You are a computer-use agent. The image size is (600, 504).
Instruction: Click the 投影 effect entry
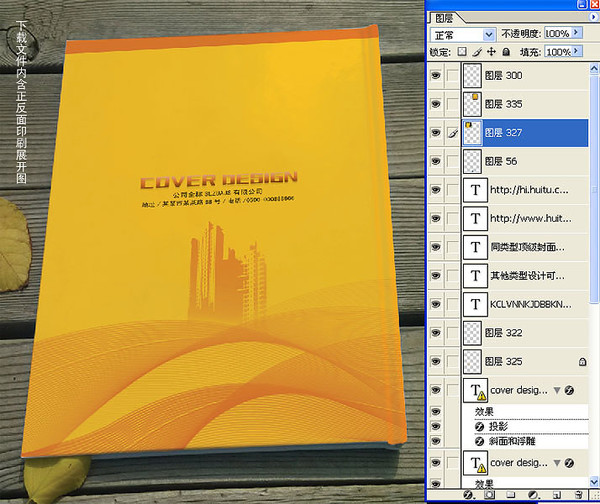tap(498, 427)
